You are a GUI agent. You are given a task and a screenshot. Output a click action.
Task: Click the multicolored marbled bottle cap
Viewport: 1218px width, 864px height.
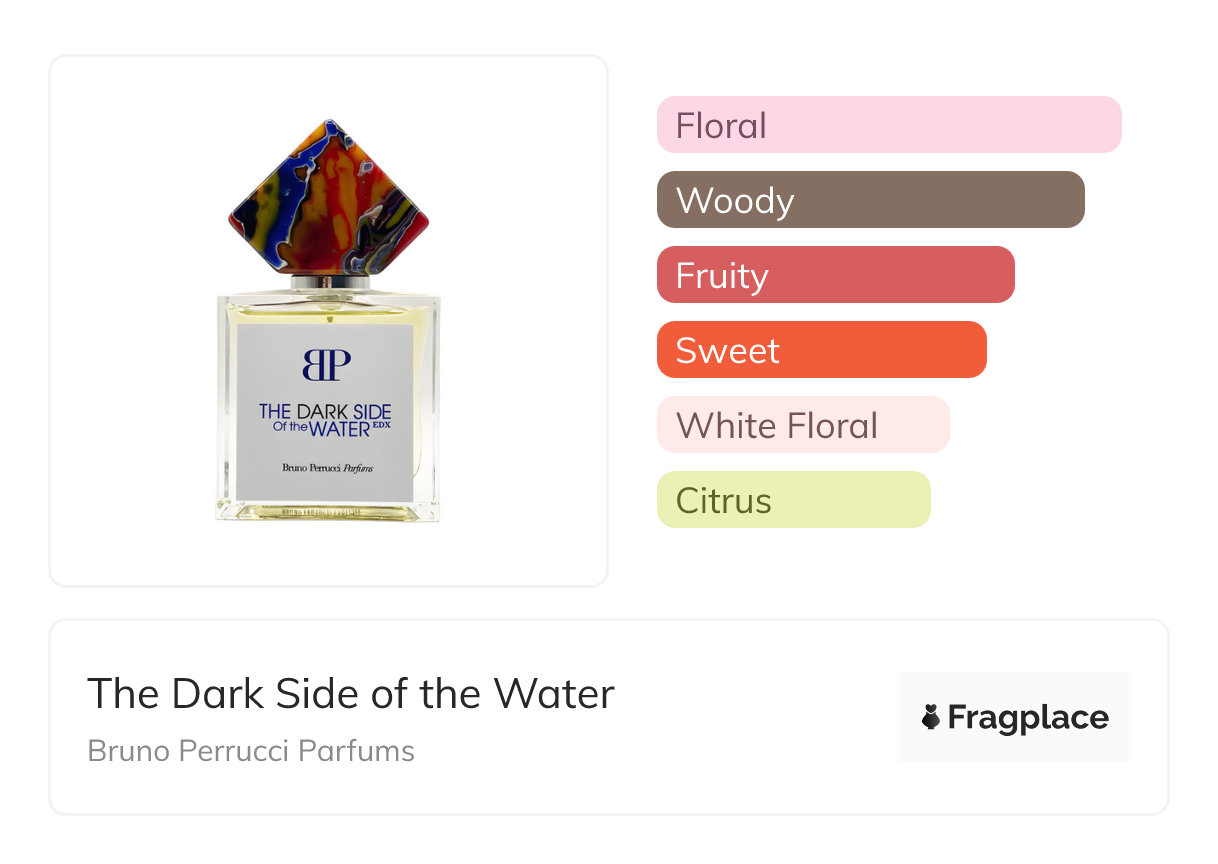(328, 198)
